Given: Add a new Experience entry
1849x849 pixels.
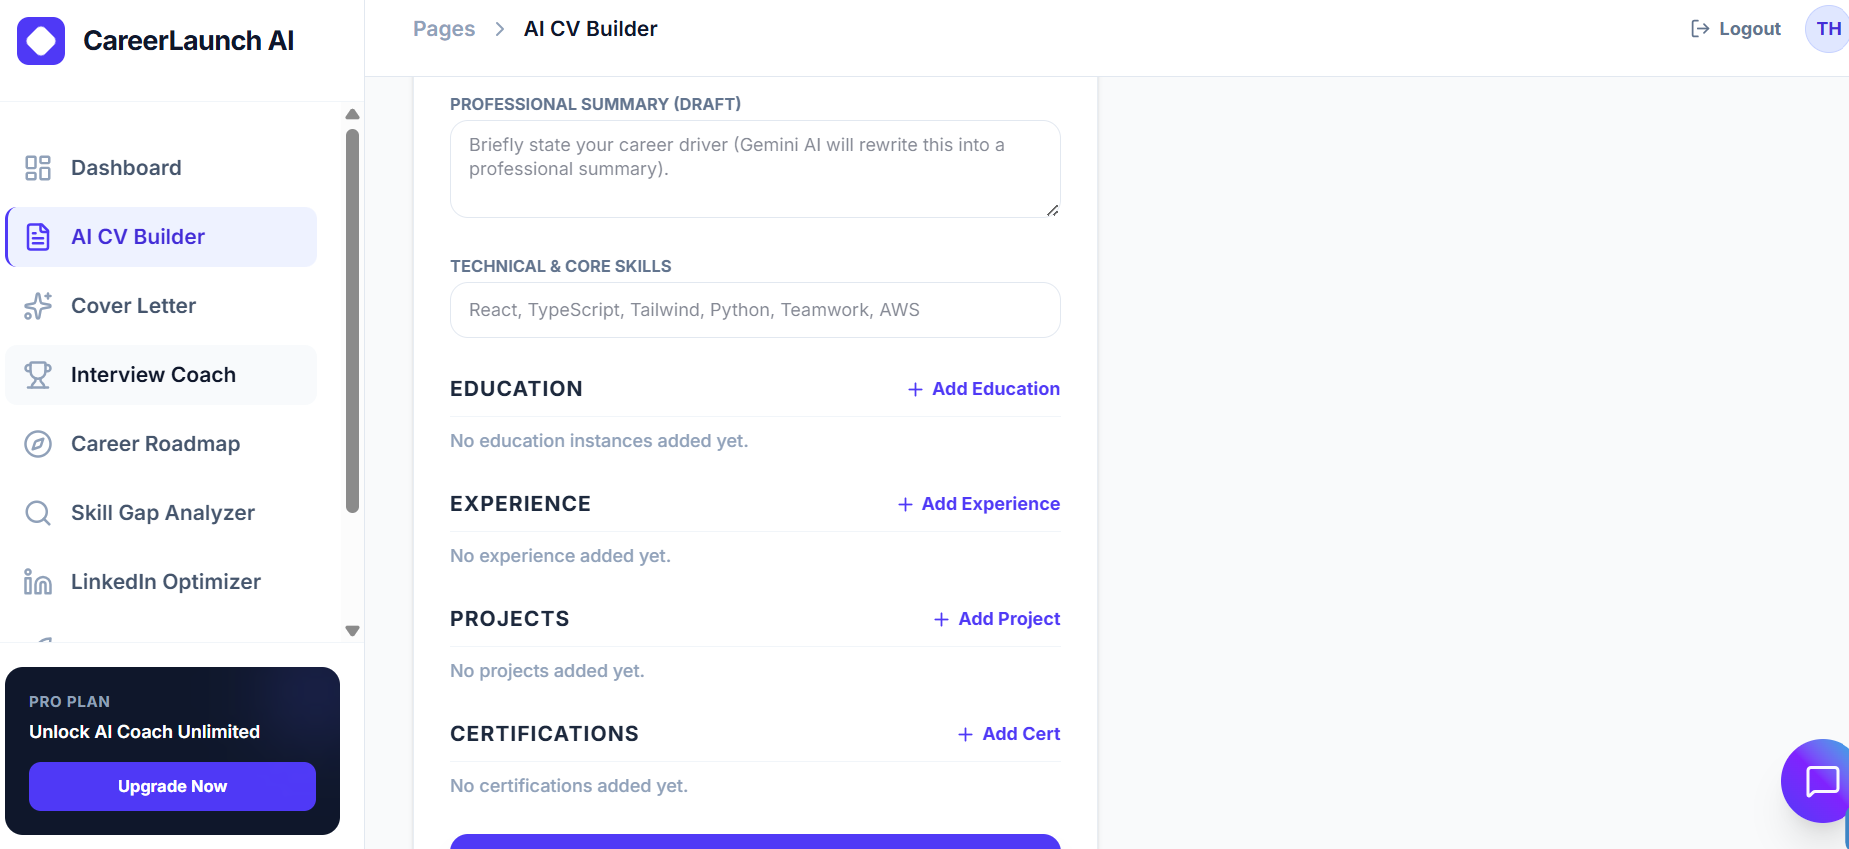Looking at the screenshot, I should click(x=979, y=504).
